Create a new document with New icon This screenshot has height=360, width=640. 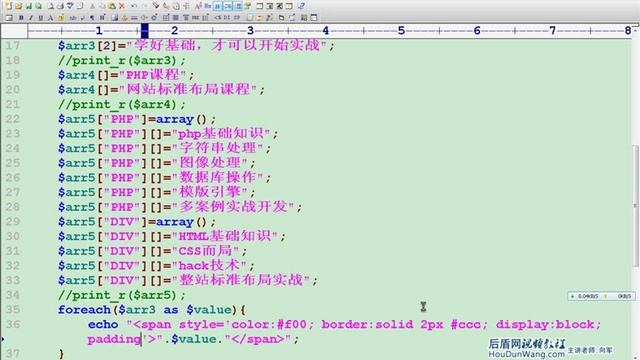pyautogui.click(x=8, y=6)
